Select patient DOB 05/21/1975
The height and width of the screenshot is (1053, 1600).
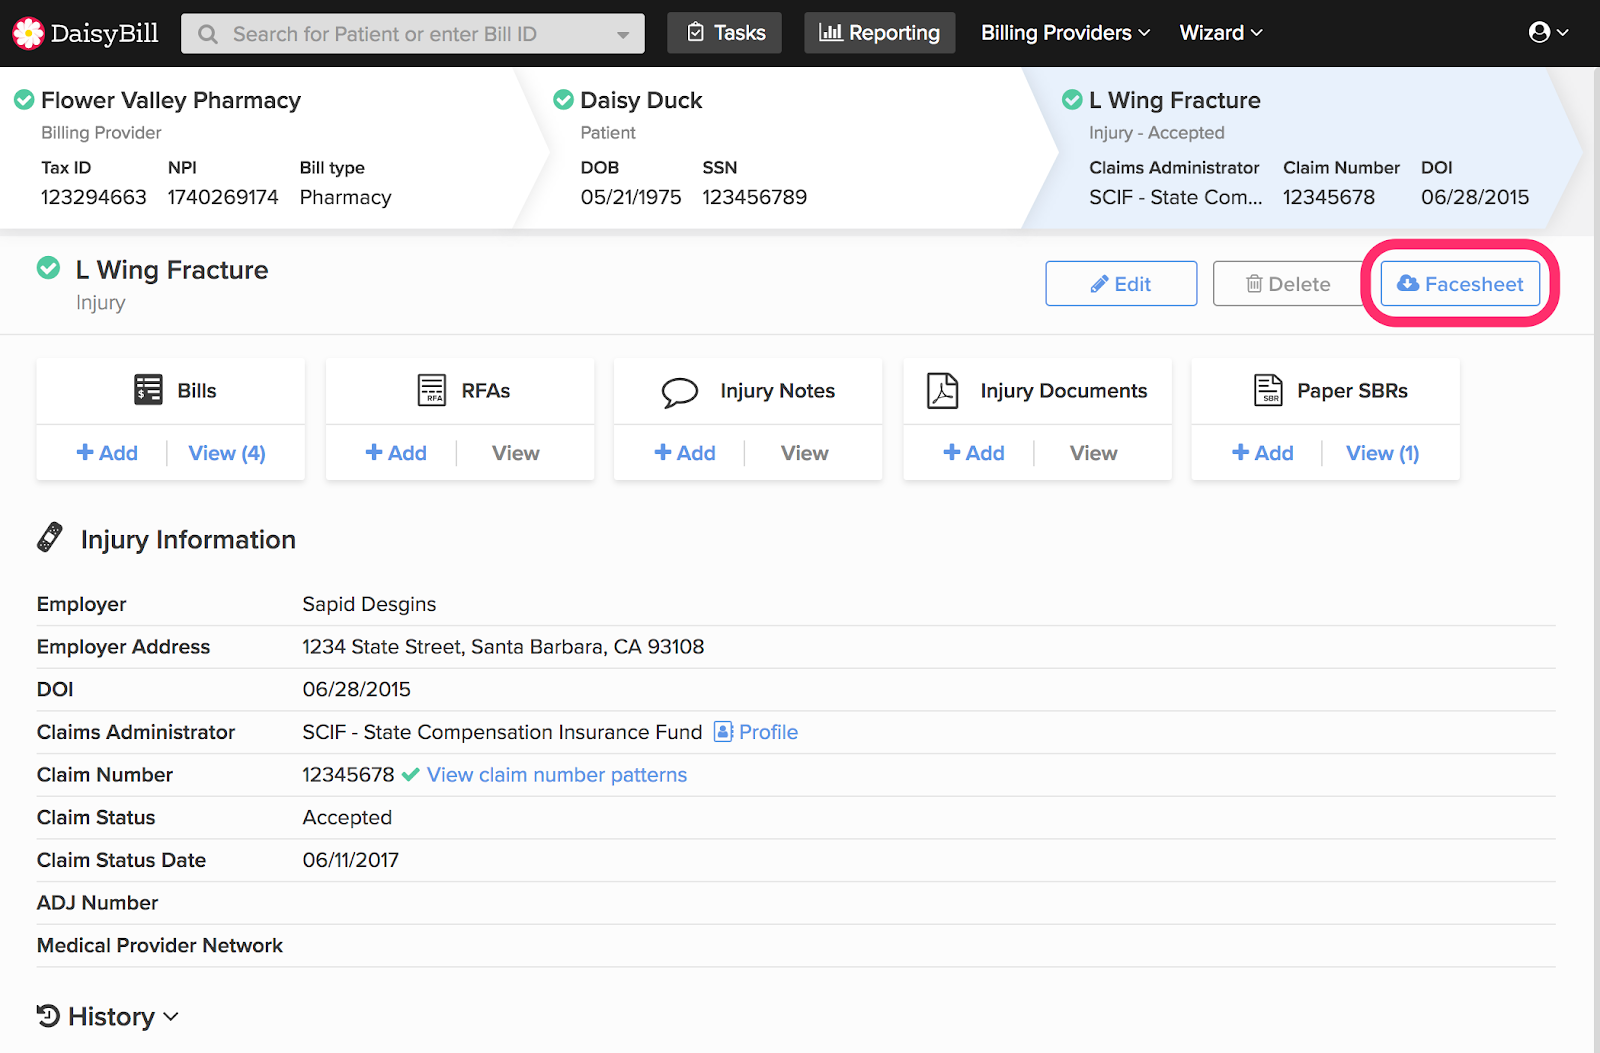coord(631,197)
